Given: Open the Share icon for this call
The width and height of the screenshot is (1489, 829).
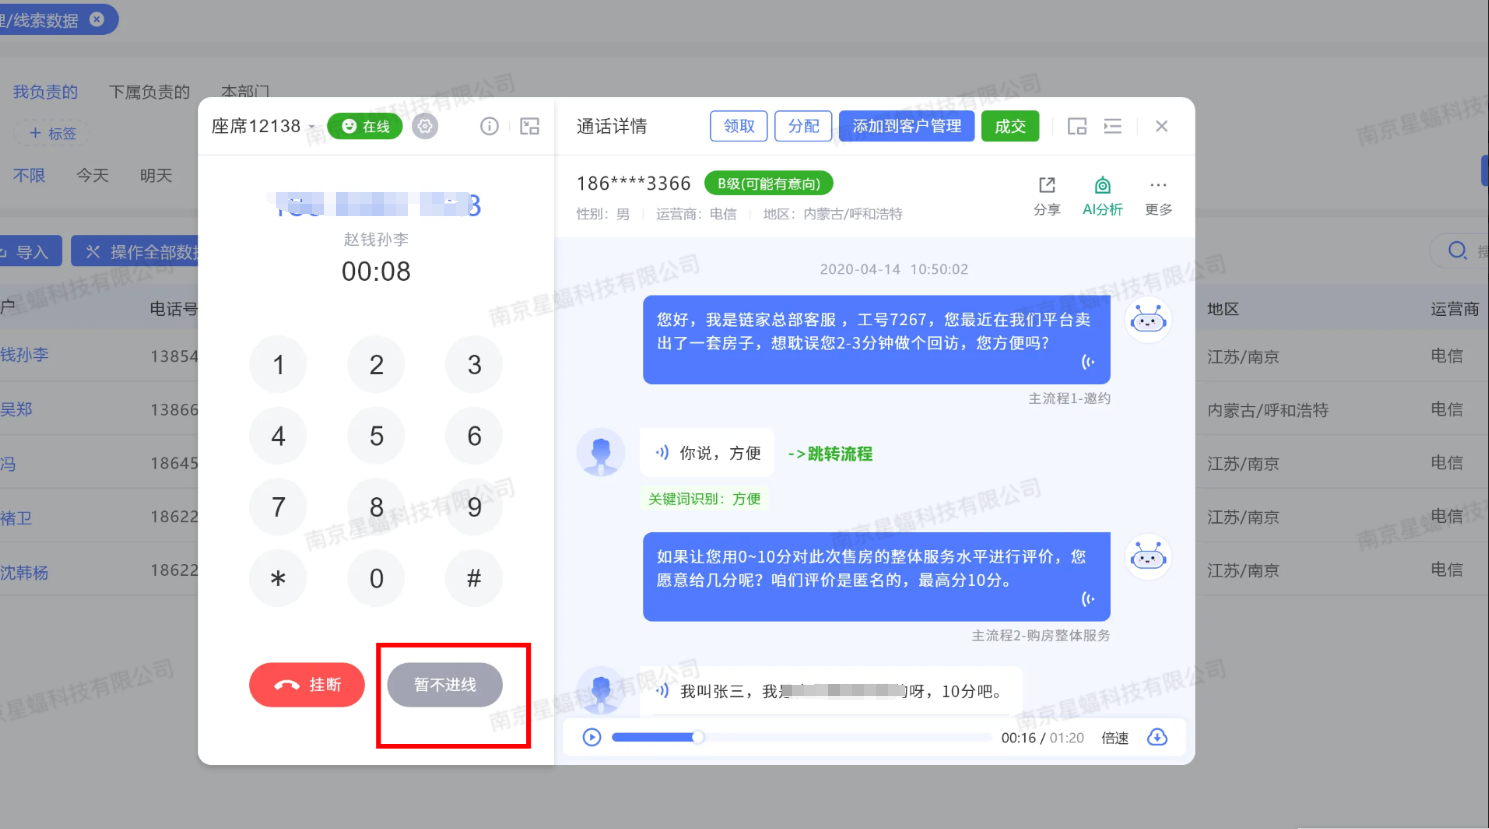Looking at the screenshot, I should click(x=1047, y=194).
